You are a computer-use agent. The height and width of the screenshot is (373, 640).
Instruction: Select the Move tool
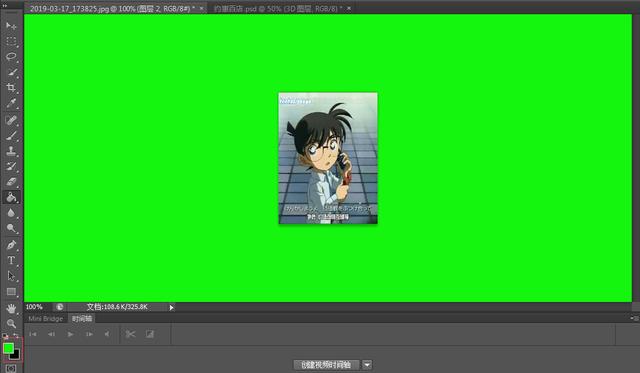tap(11, 25)
